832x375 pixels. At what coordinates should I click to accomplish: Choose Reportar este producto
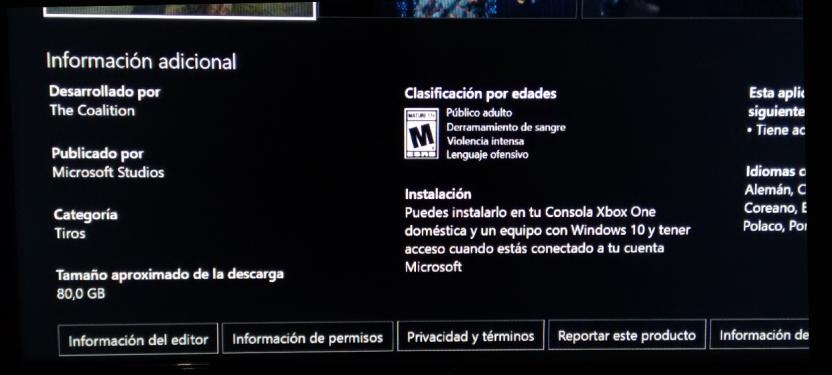(x=627, y=335)
